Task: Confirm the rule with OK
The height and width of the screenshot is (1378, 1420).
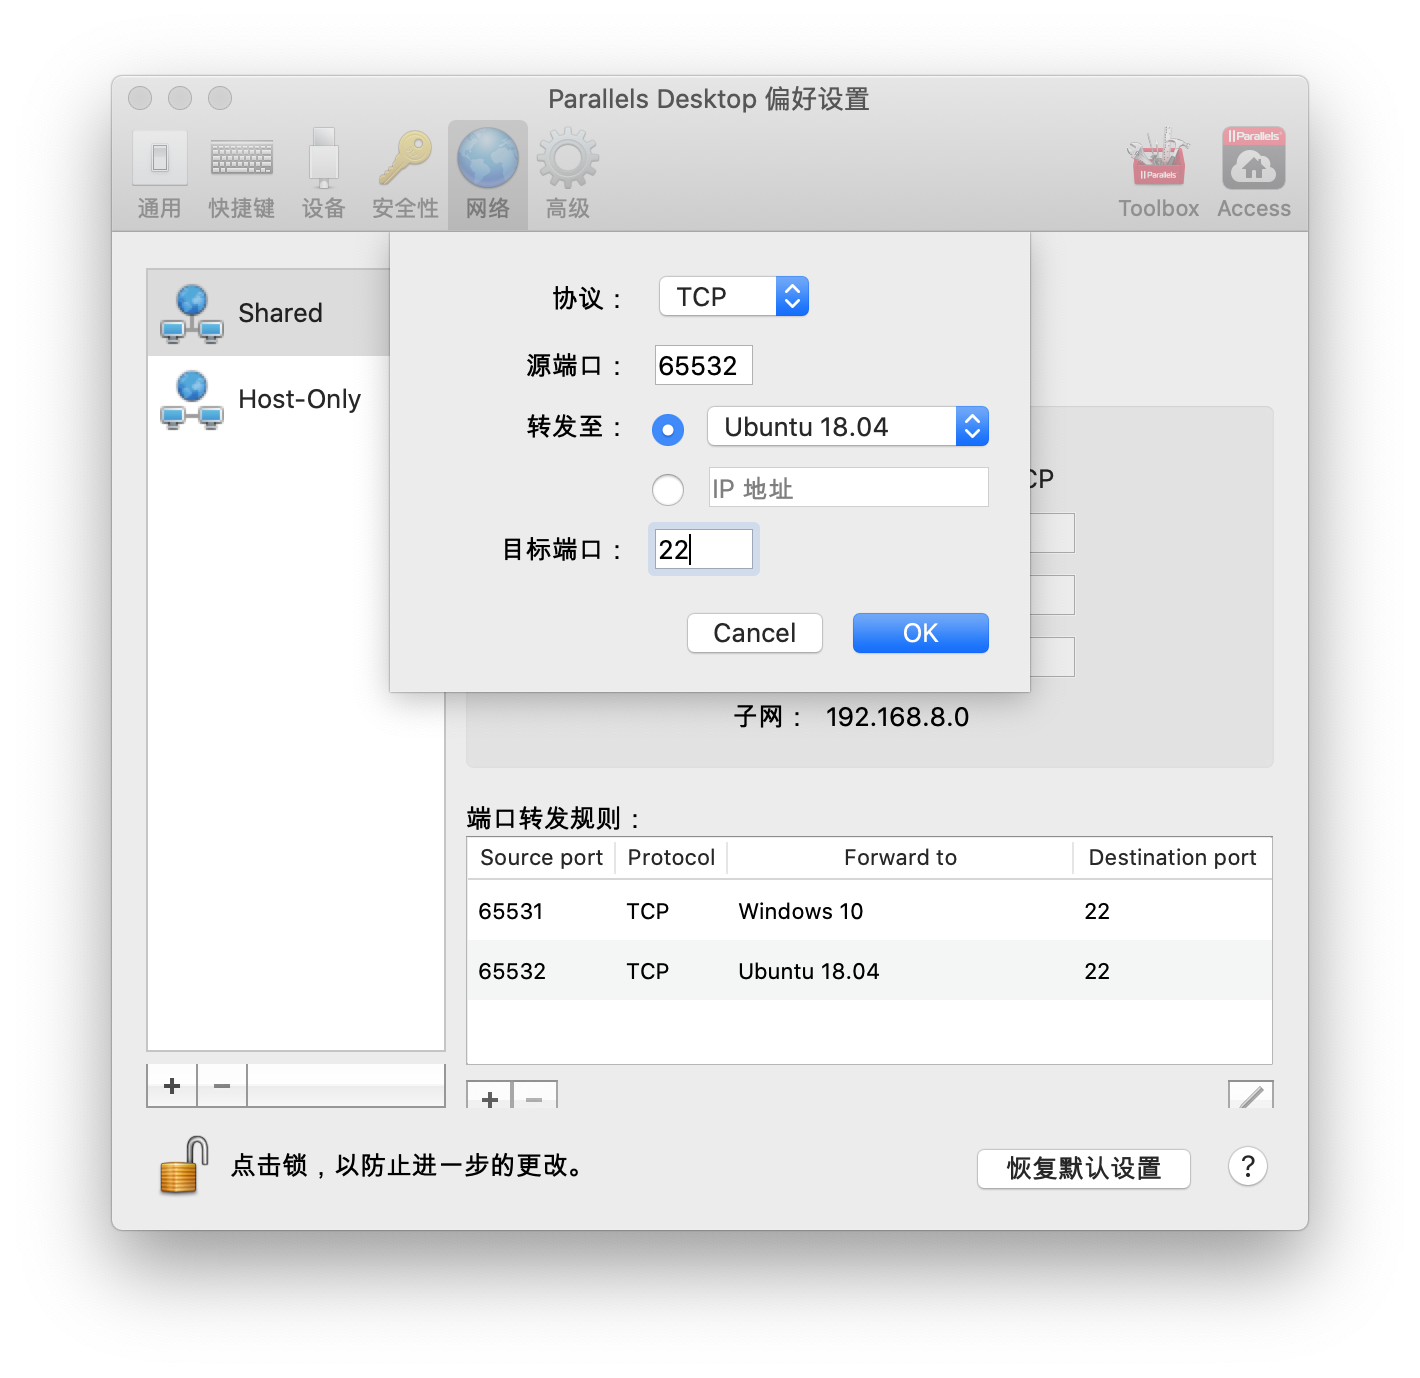Action: coord(921,633)
